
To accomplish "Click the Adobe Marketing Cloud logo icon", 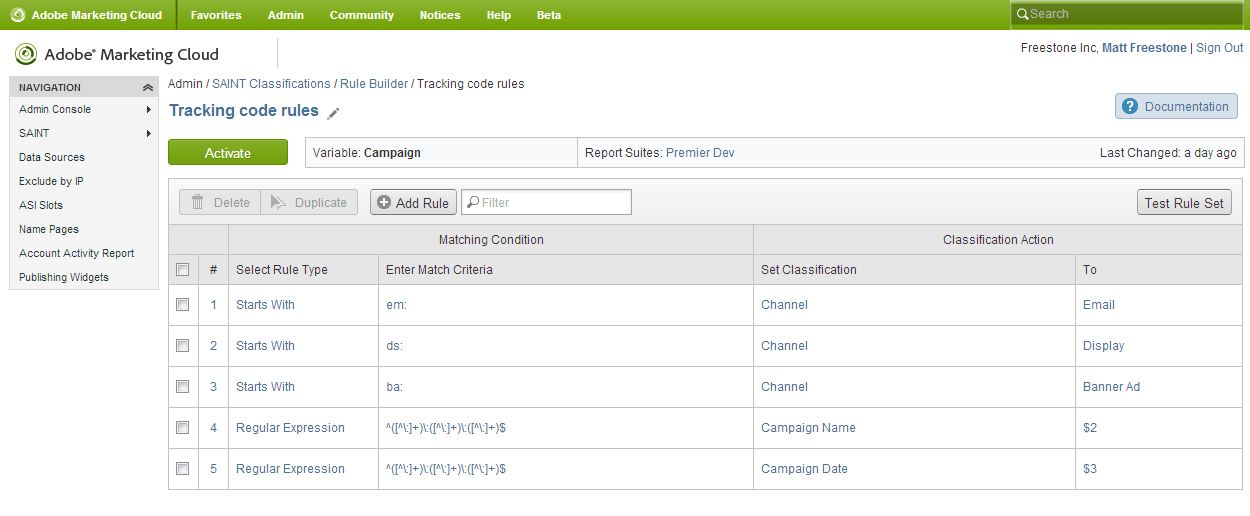I will click(26, 55).
